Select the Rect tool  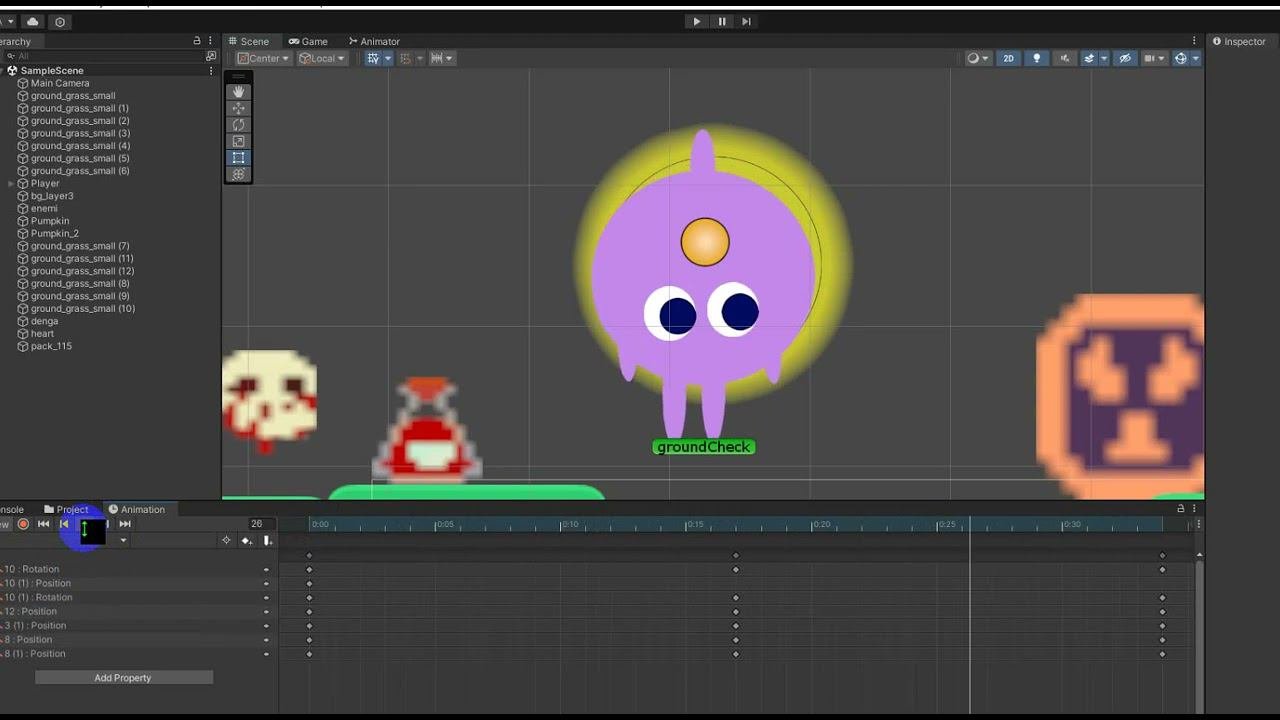click(x=238, y=158)
